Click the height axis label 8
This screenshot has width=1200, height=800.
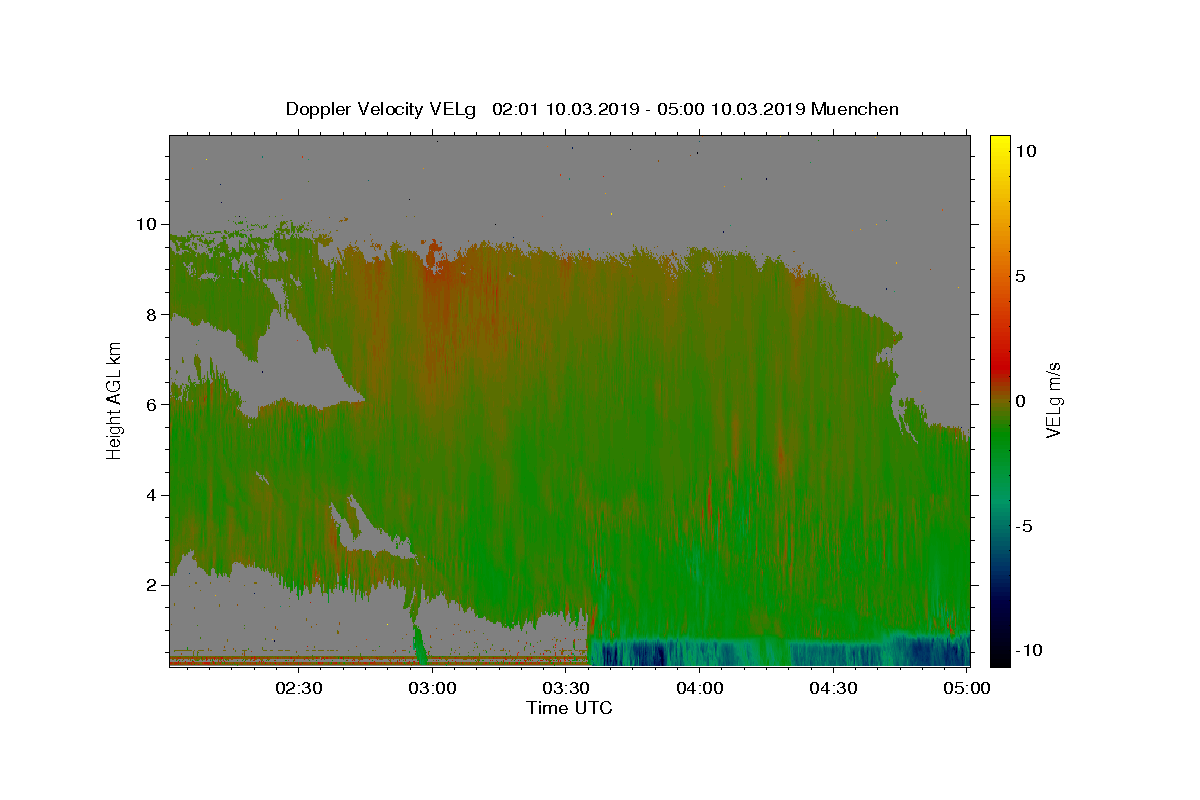tap(154, 315)
